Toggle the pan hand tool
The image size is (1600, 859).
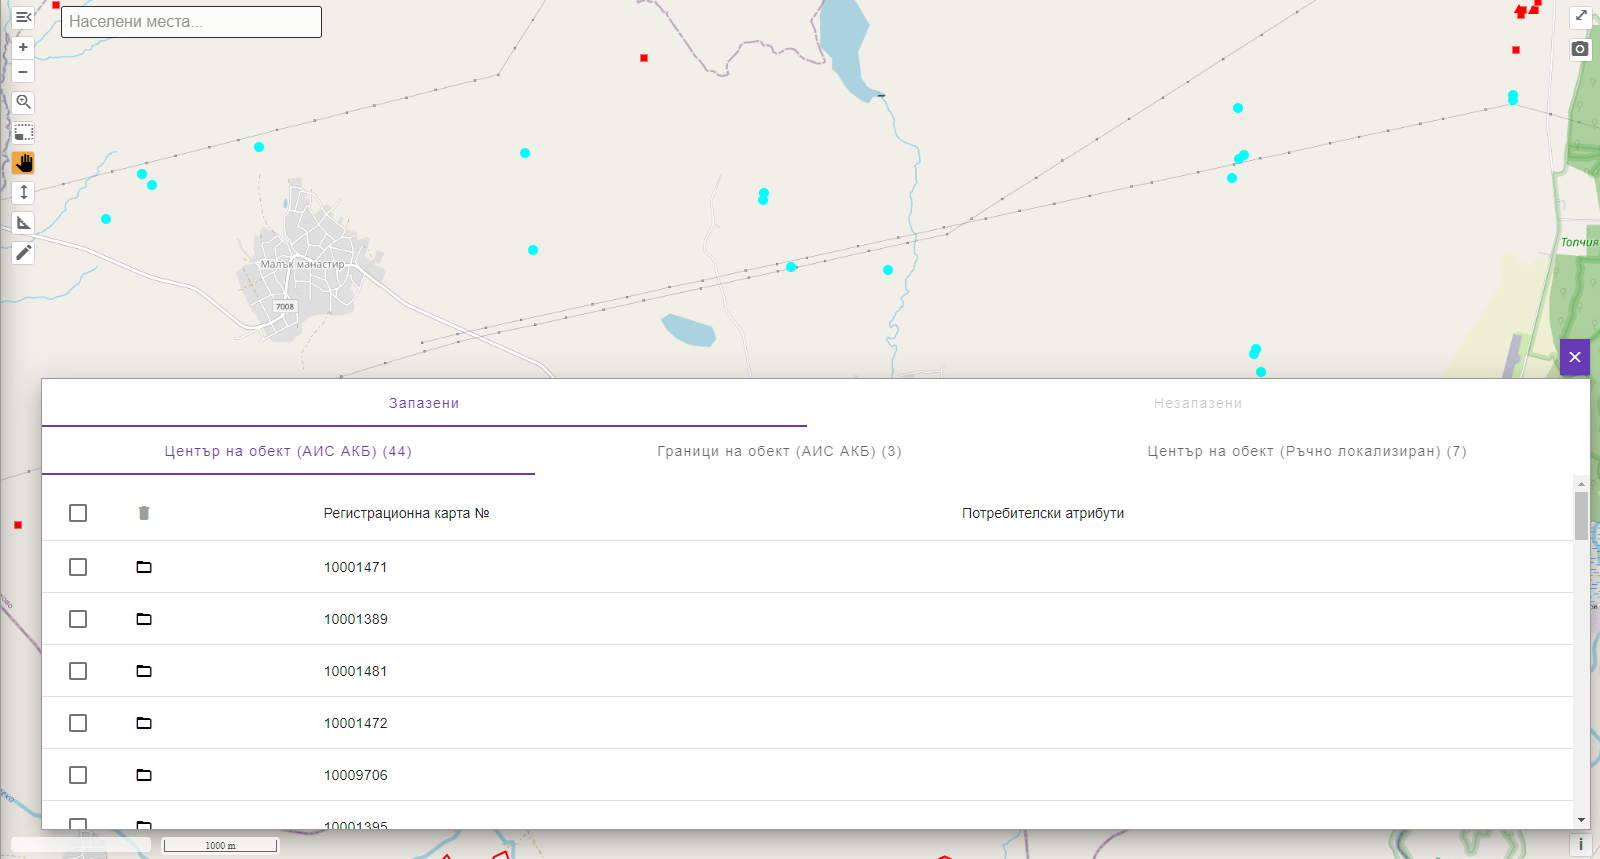click(x=23, y=162)
